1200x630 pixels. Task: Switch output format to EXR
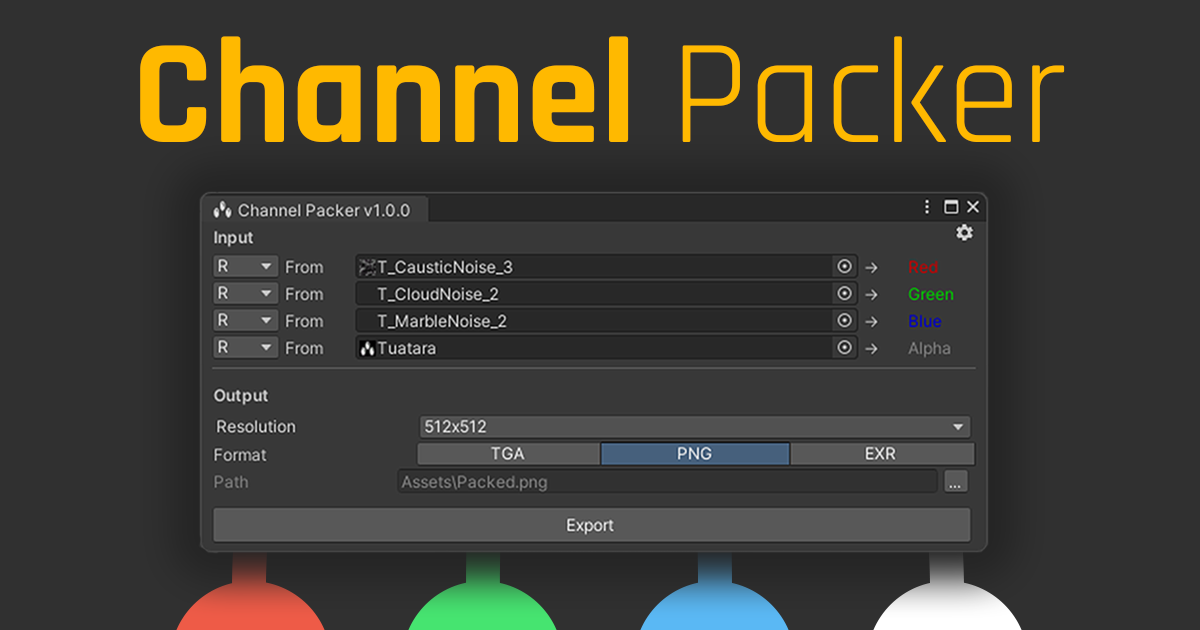[881, 453]
